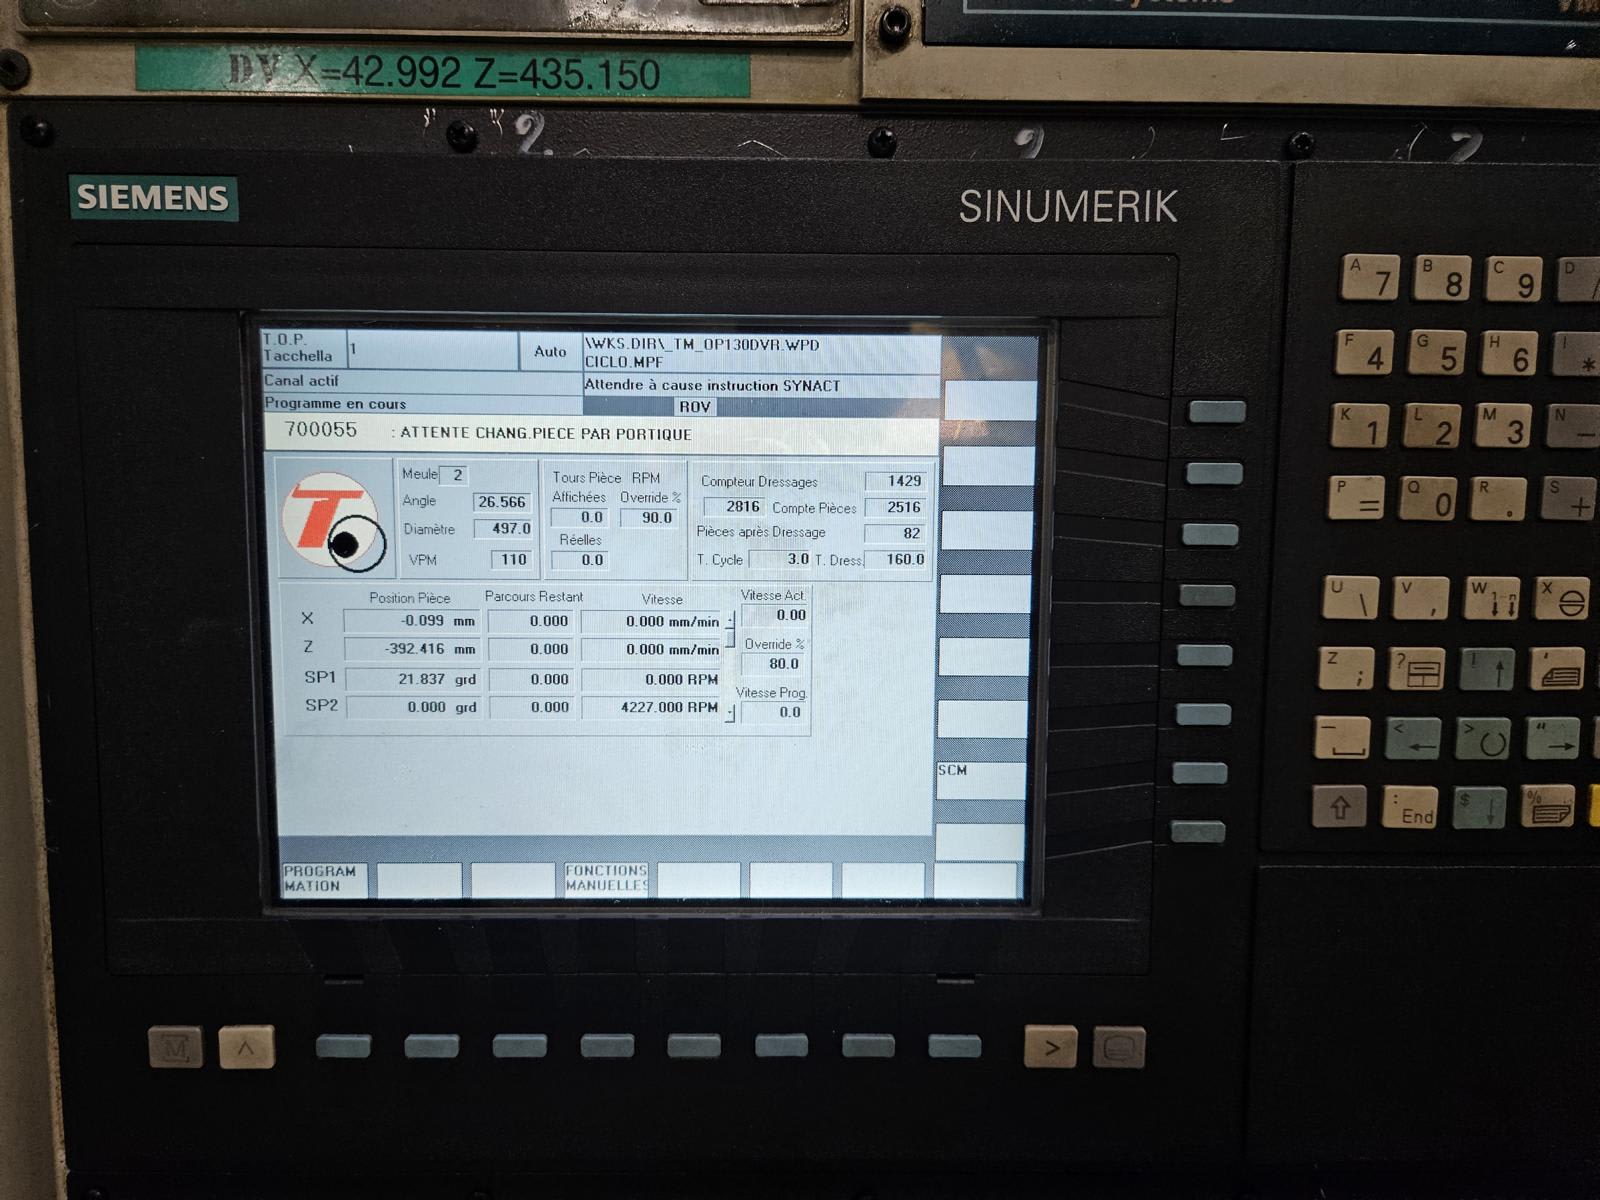The width and height of the screenshot is (1600, 1200).
Task: Select the SCM vertical softkey
Action: [980, 779]
